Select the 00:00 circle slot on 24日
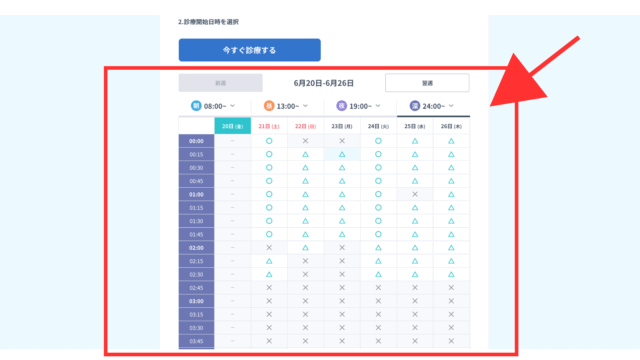The height and width of the screenshot is (360, 640). tap(378, 141)
